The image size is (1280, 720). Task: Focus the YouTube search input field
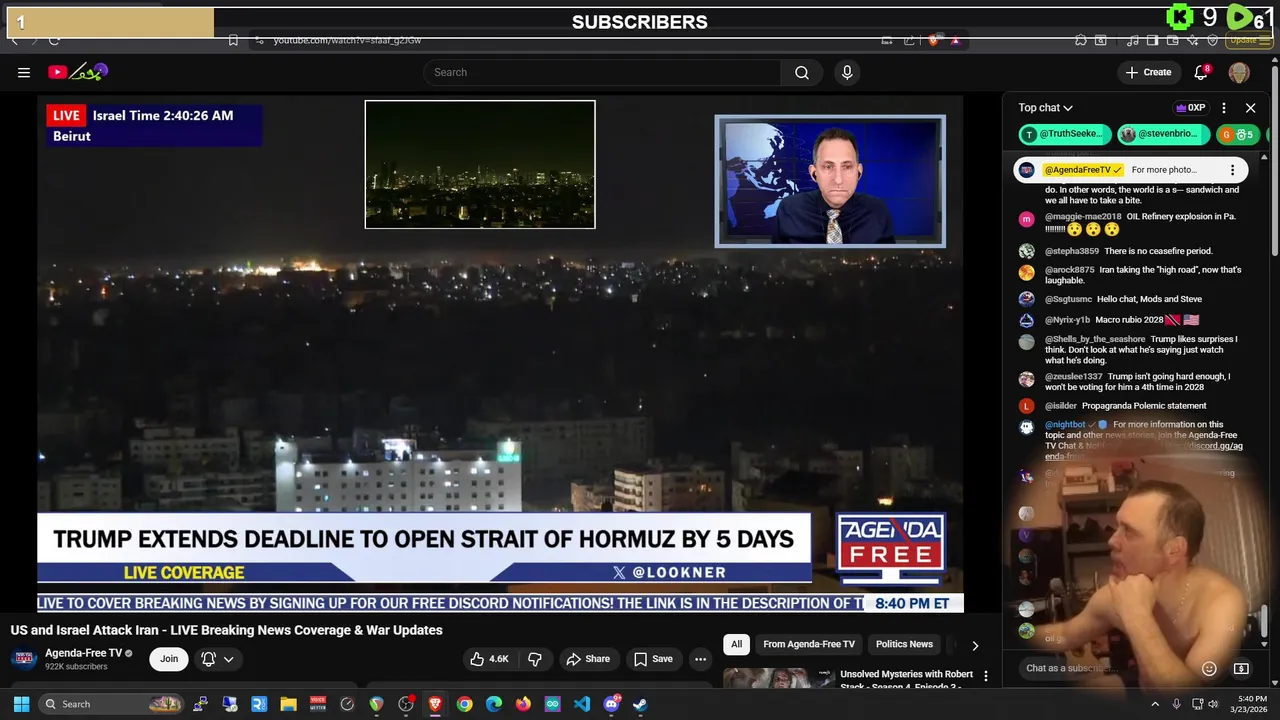[x=602, y=72]
